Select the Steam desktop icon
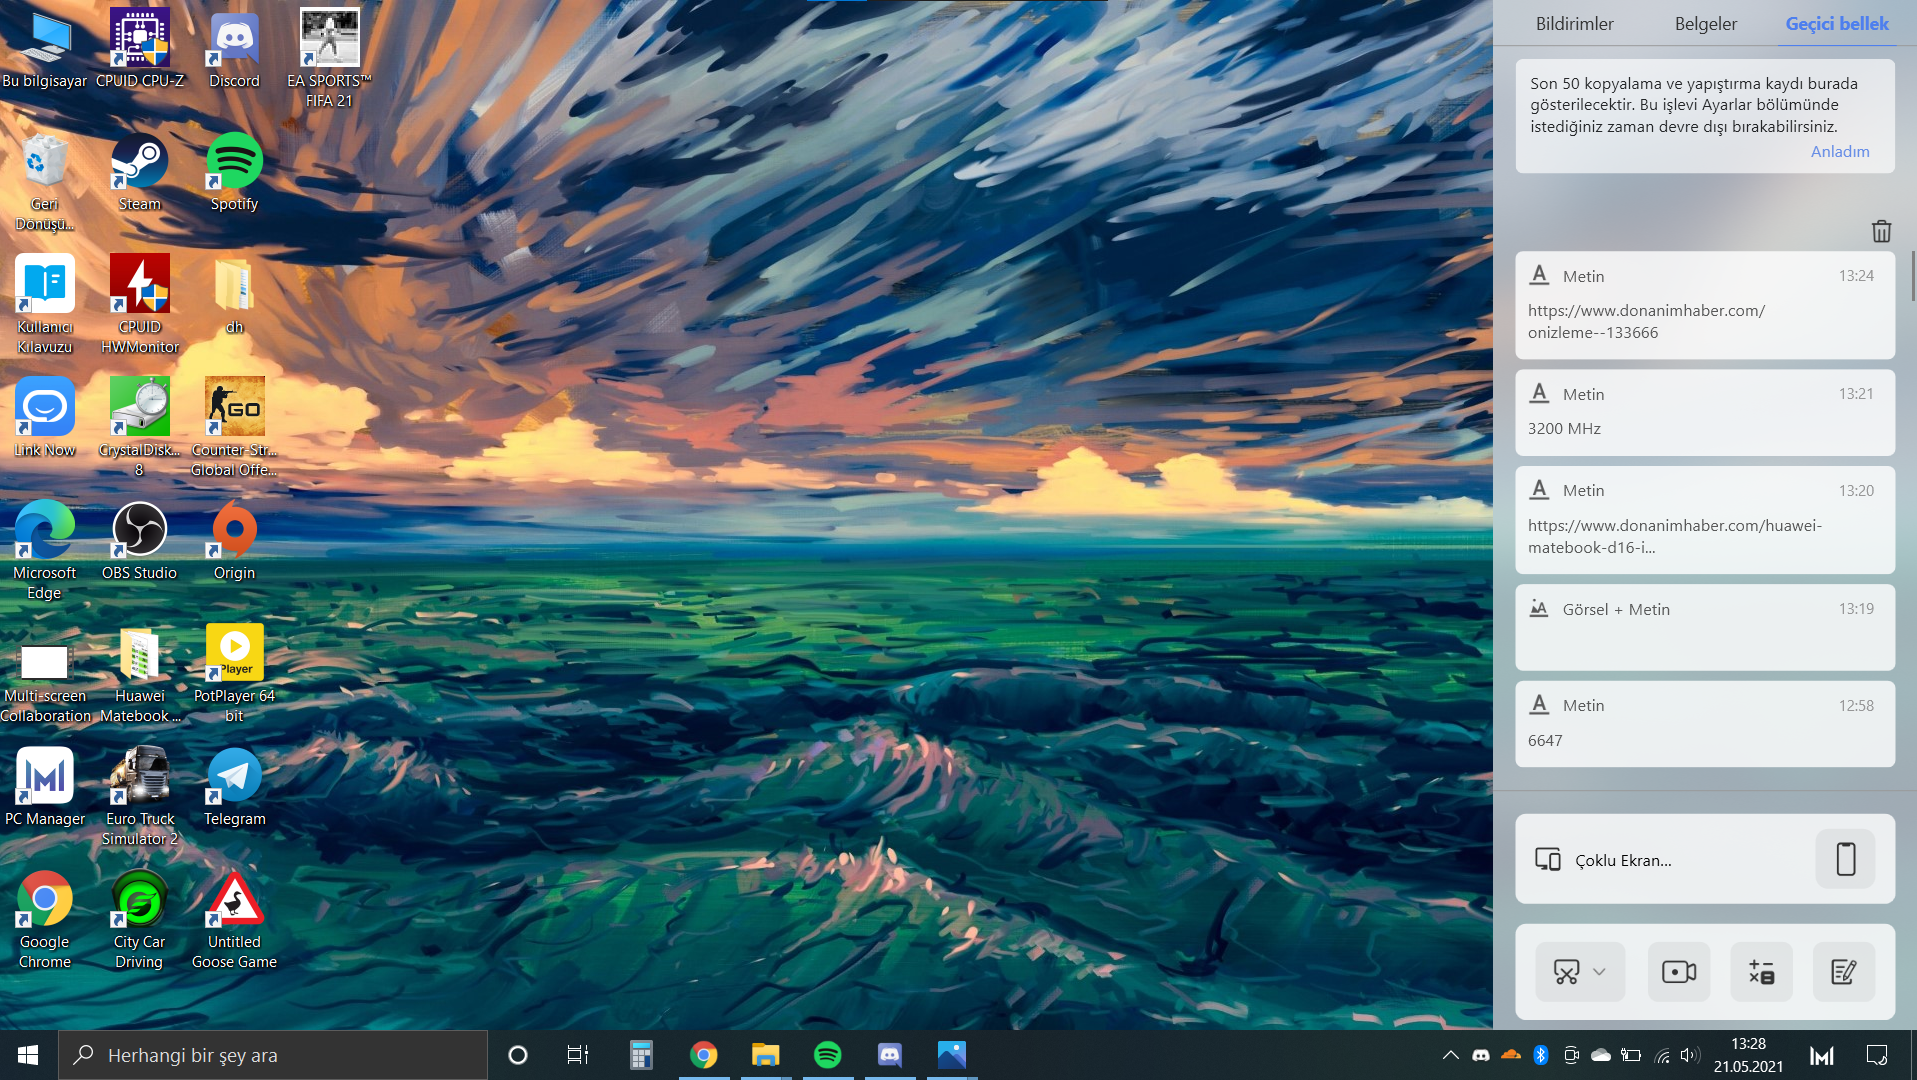This screenshot has width=1917, height=1080. [x=140, y=172]
